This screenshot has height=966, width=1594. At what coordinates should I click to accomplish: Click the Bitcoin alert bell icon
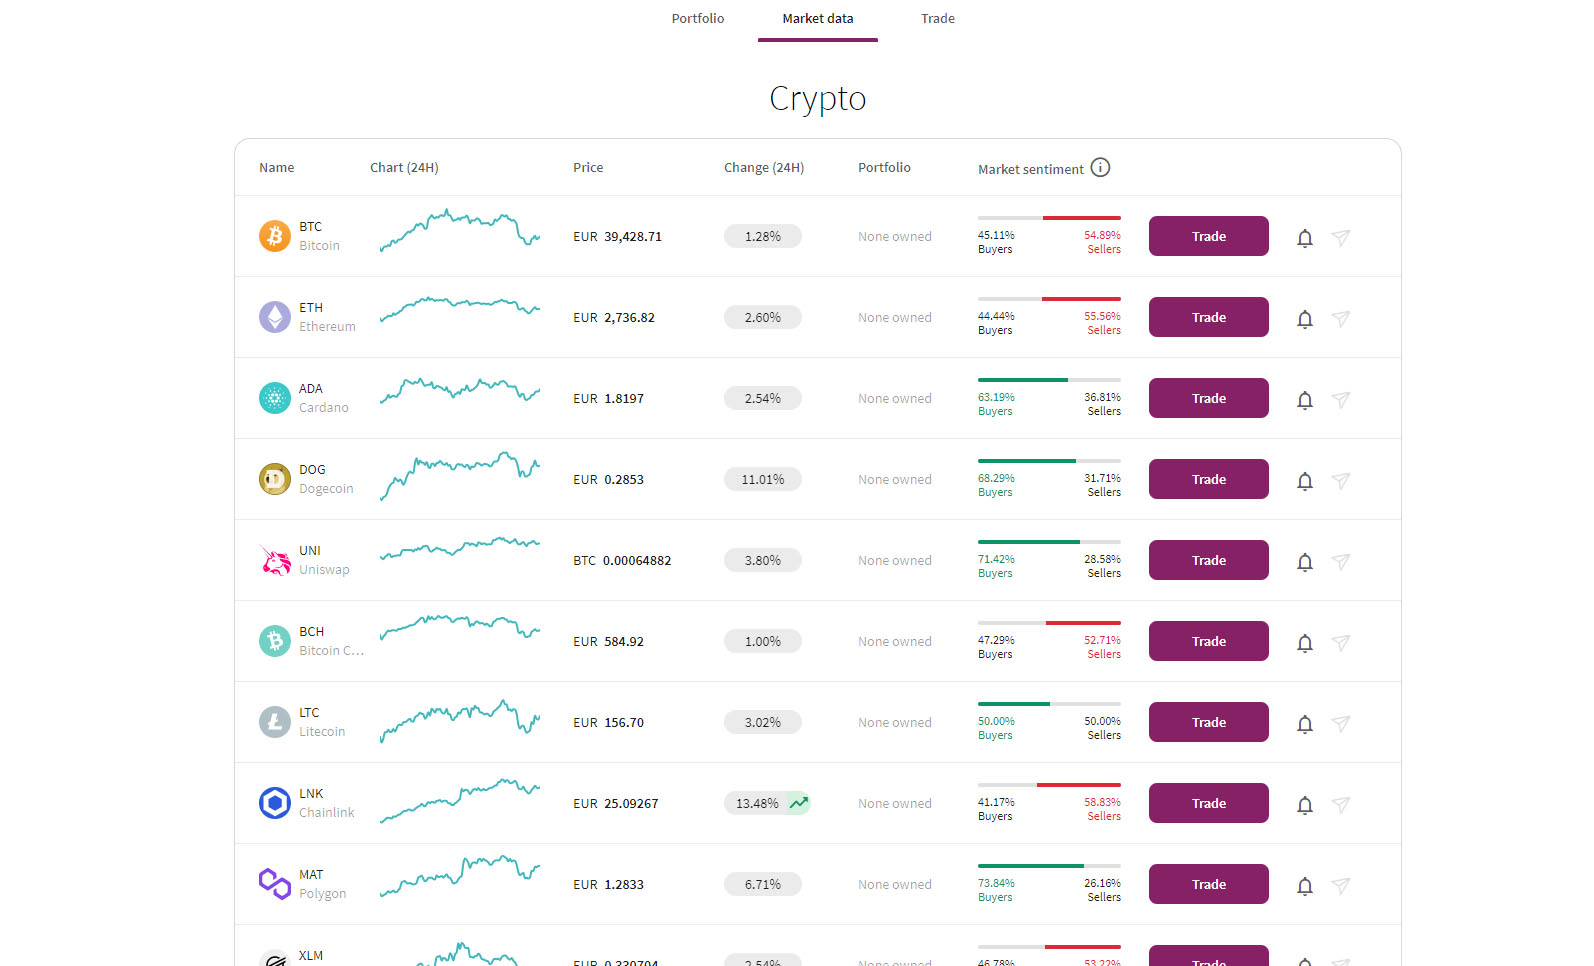[1305, 238]
